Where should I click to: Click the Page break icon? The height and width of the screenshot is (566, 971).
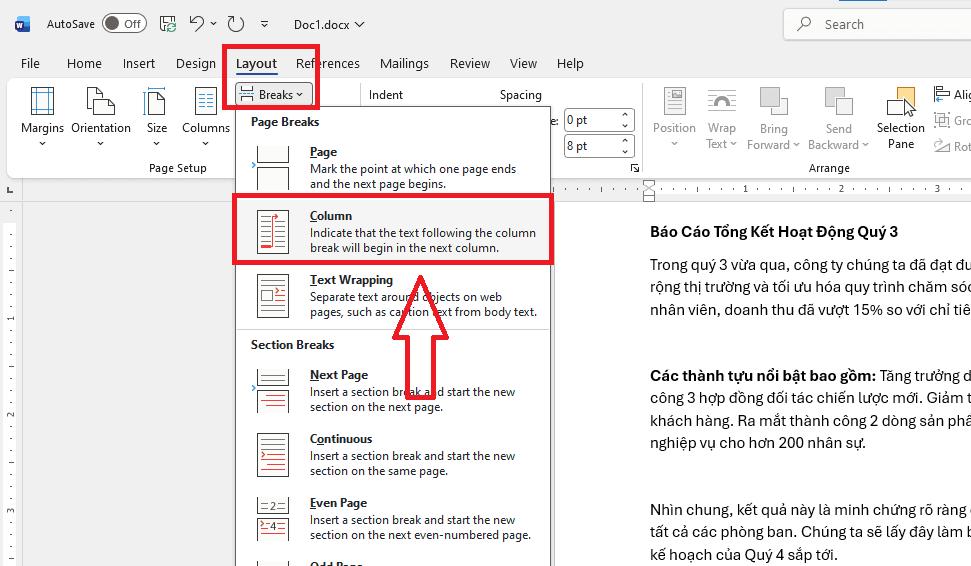(x=273, y=168)
